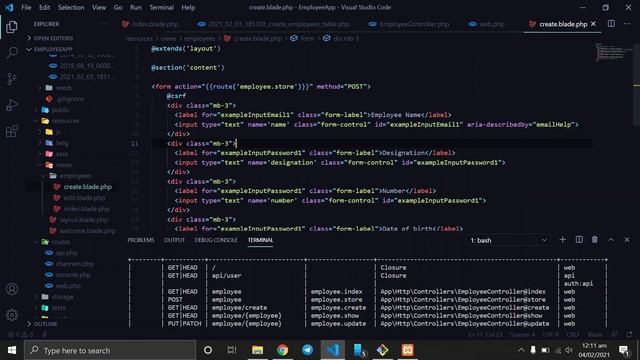Switch to the index.blade.php editor tab
Image resolution: width=640 pixels, height=360 pixels.
(x=150, y=24)
